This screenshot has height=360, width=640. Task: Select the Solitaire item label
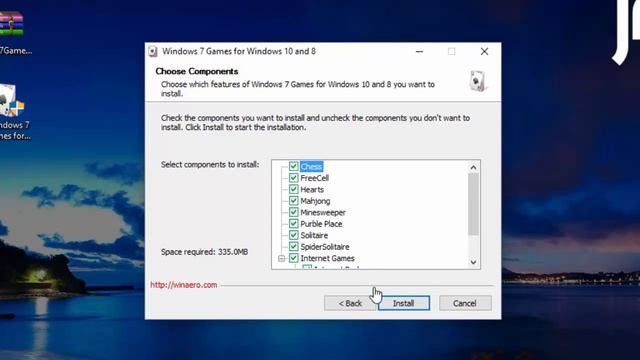[314, 235]
